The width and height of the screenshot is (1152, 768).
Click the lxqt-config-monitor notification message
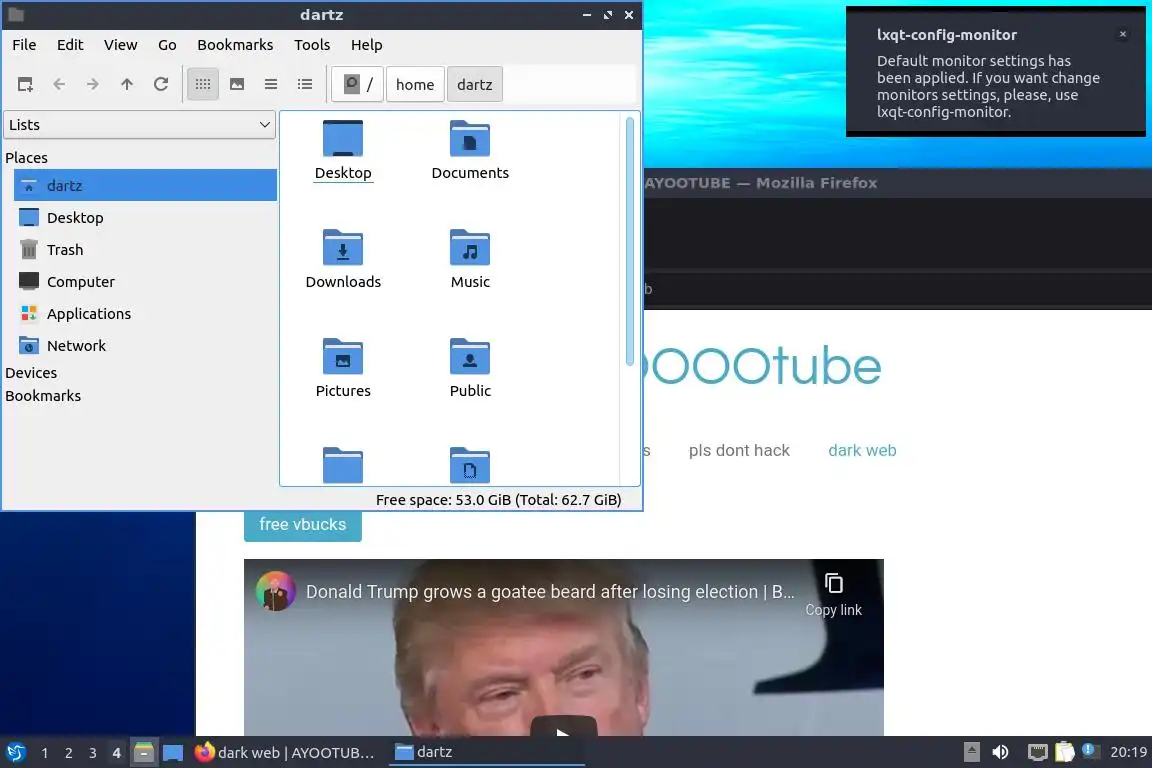point(988,86)
